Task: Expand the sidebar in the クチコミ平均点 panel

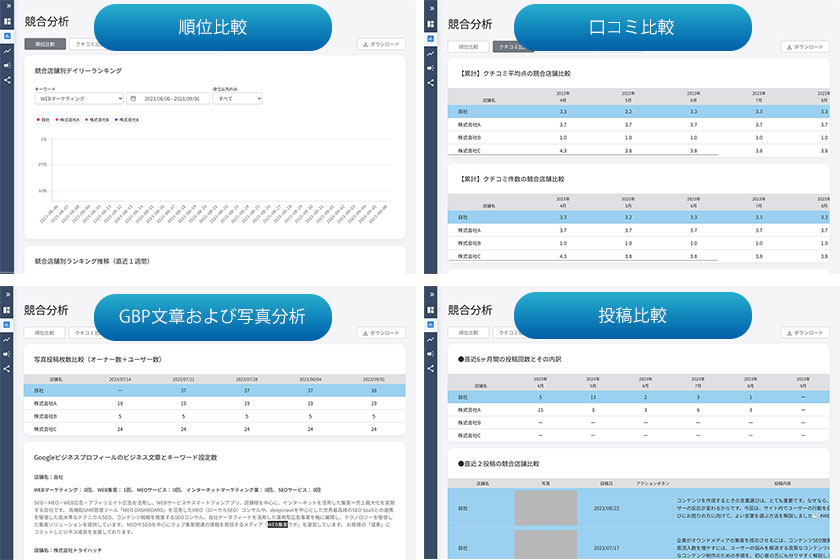Action: pos(431,9)
